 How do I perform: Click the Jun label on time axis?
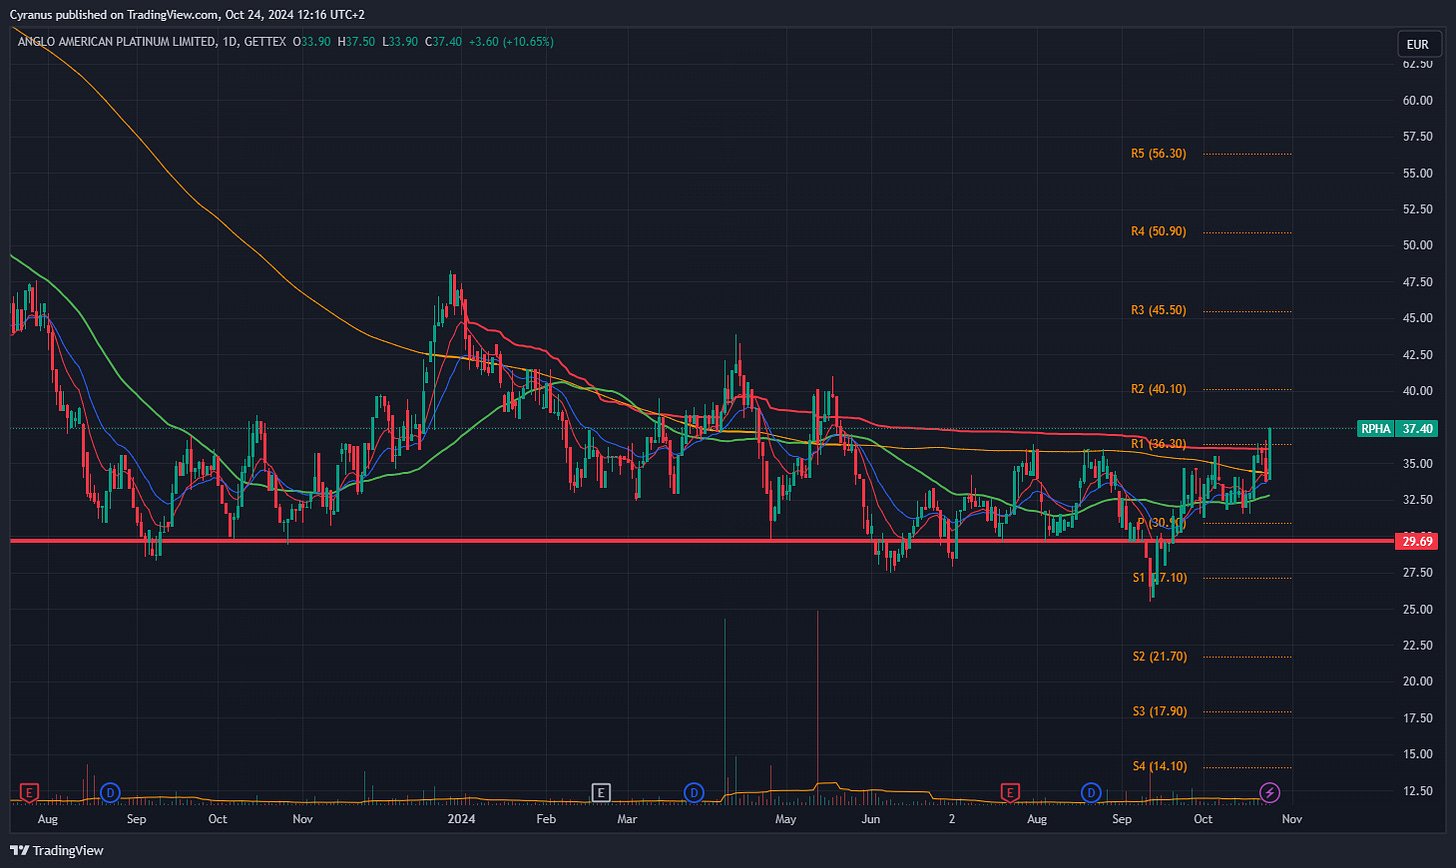tap(871, 819)
